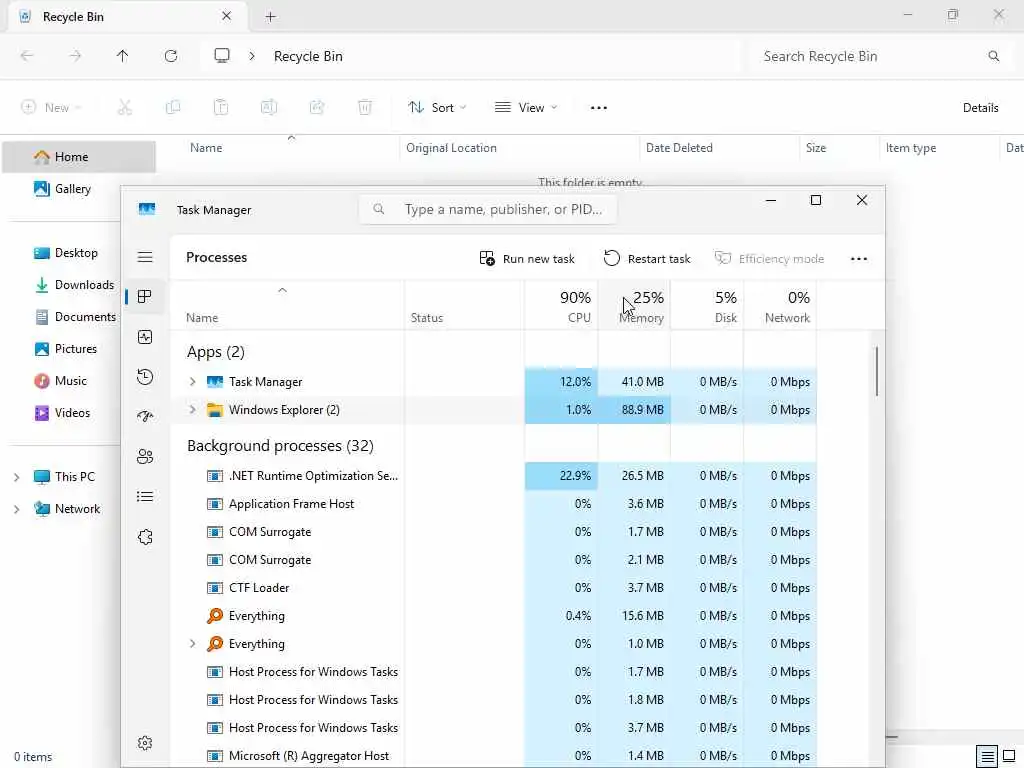Open the Services page puzzle icon
The image size is (1024, 768).
(x=145, y=537)
